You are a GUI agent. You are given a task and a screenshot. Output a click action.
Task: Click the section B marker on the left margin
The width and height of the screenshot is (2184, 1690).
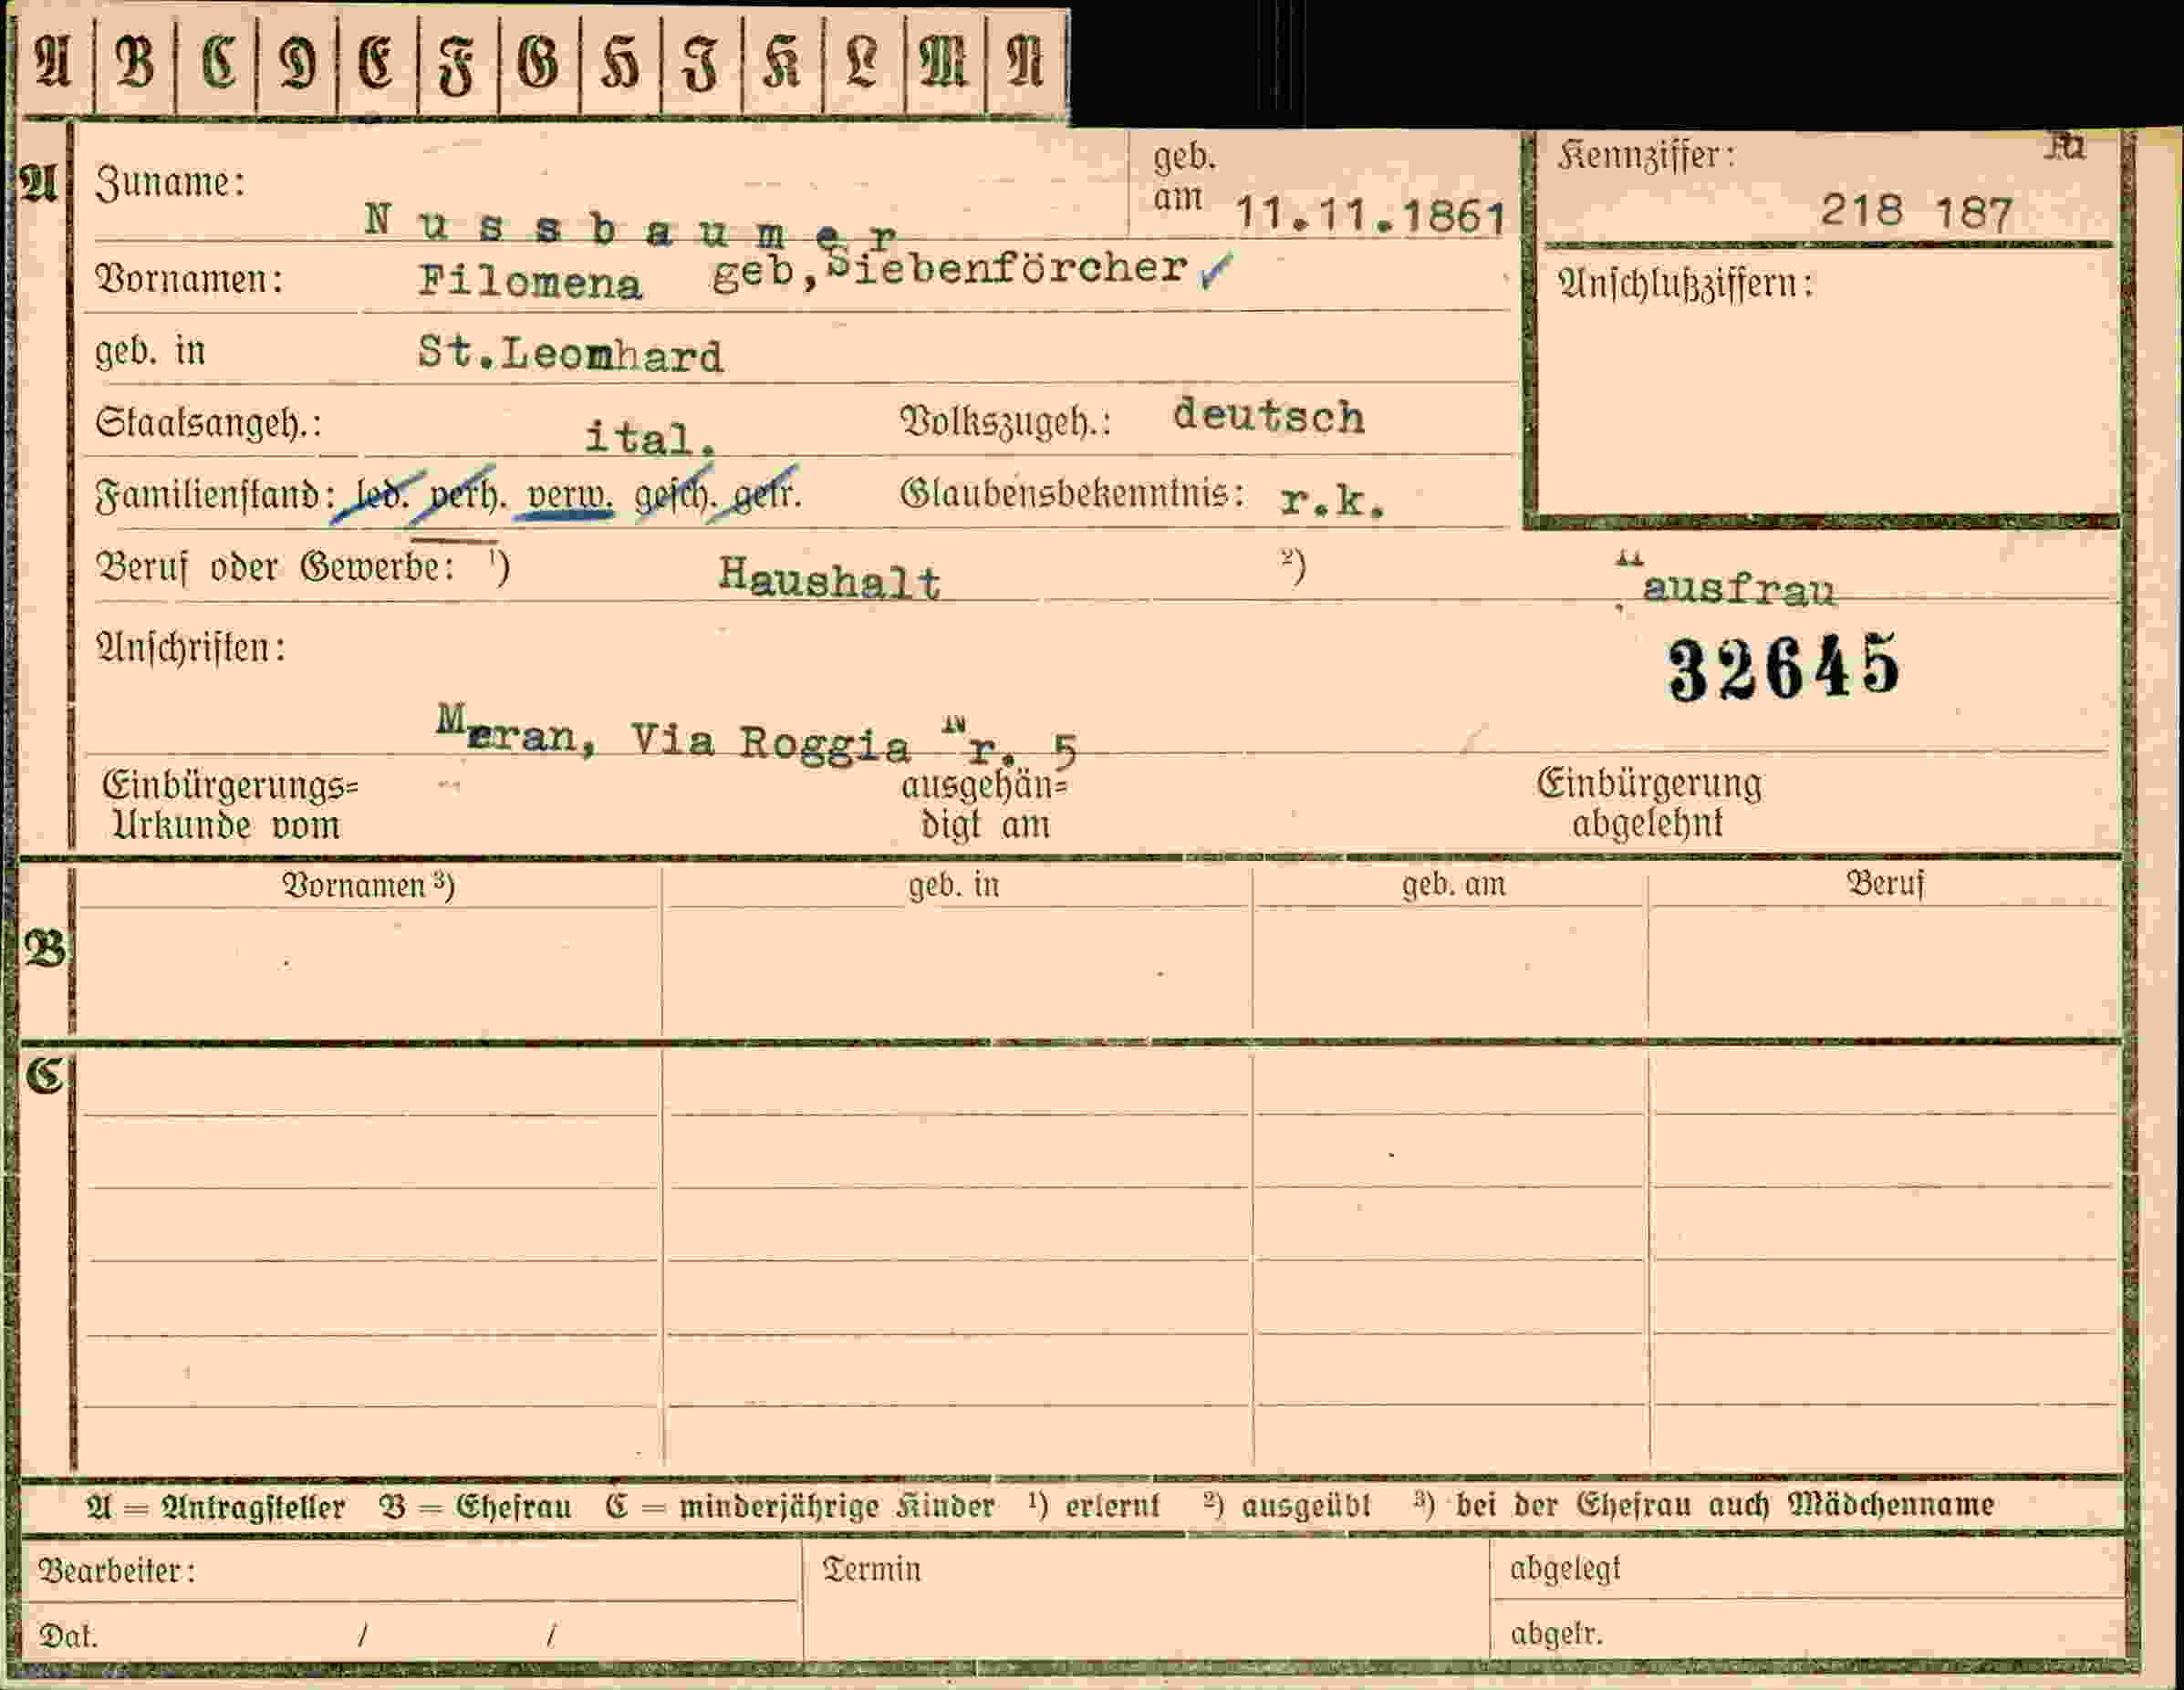tap(45, 948)
